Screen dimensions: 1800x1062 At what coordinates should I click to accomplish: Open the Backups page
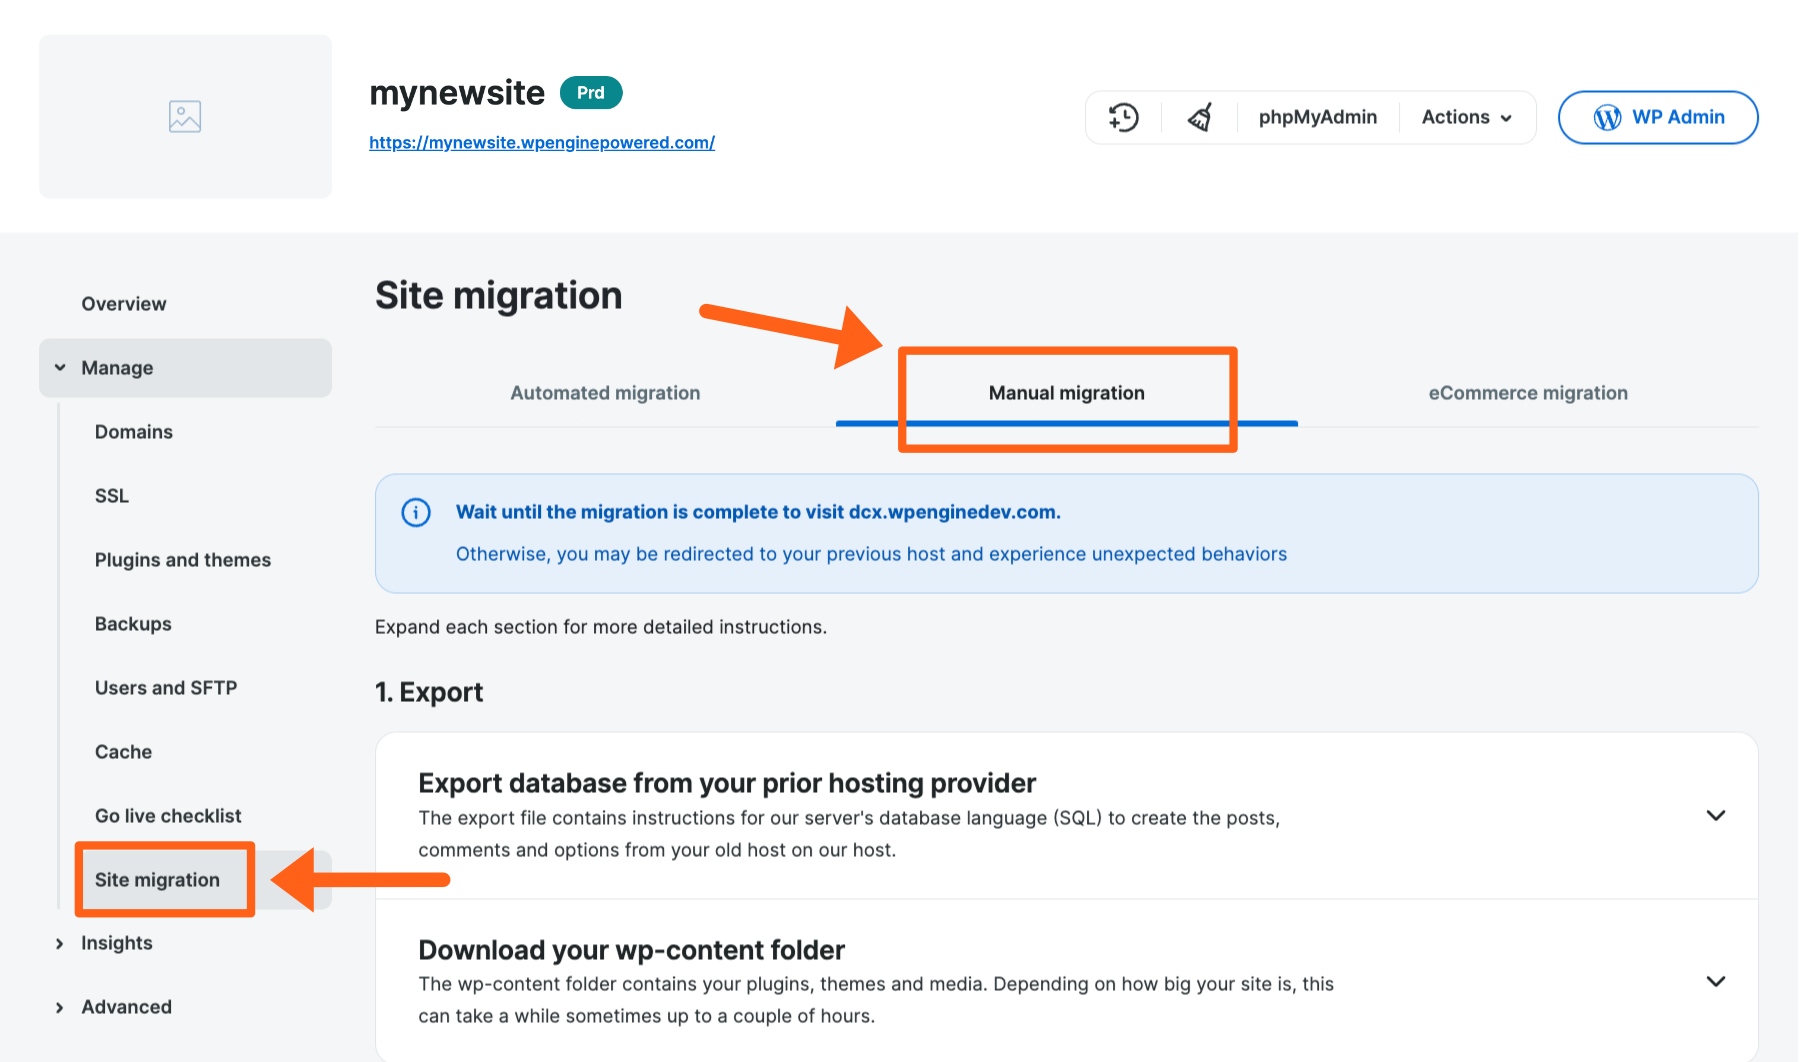(132, 623)
